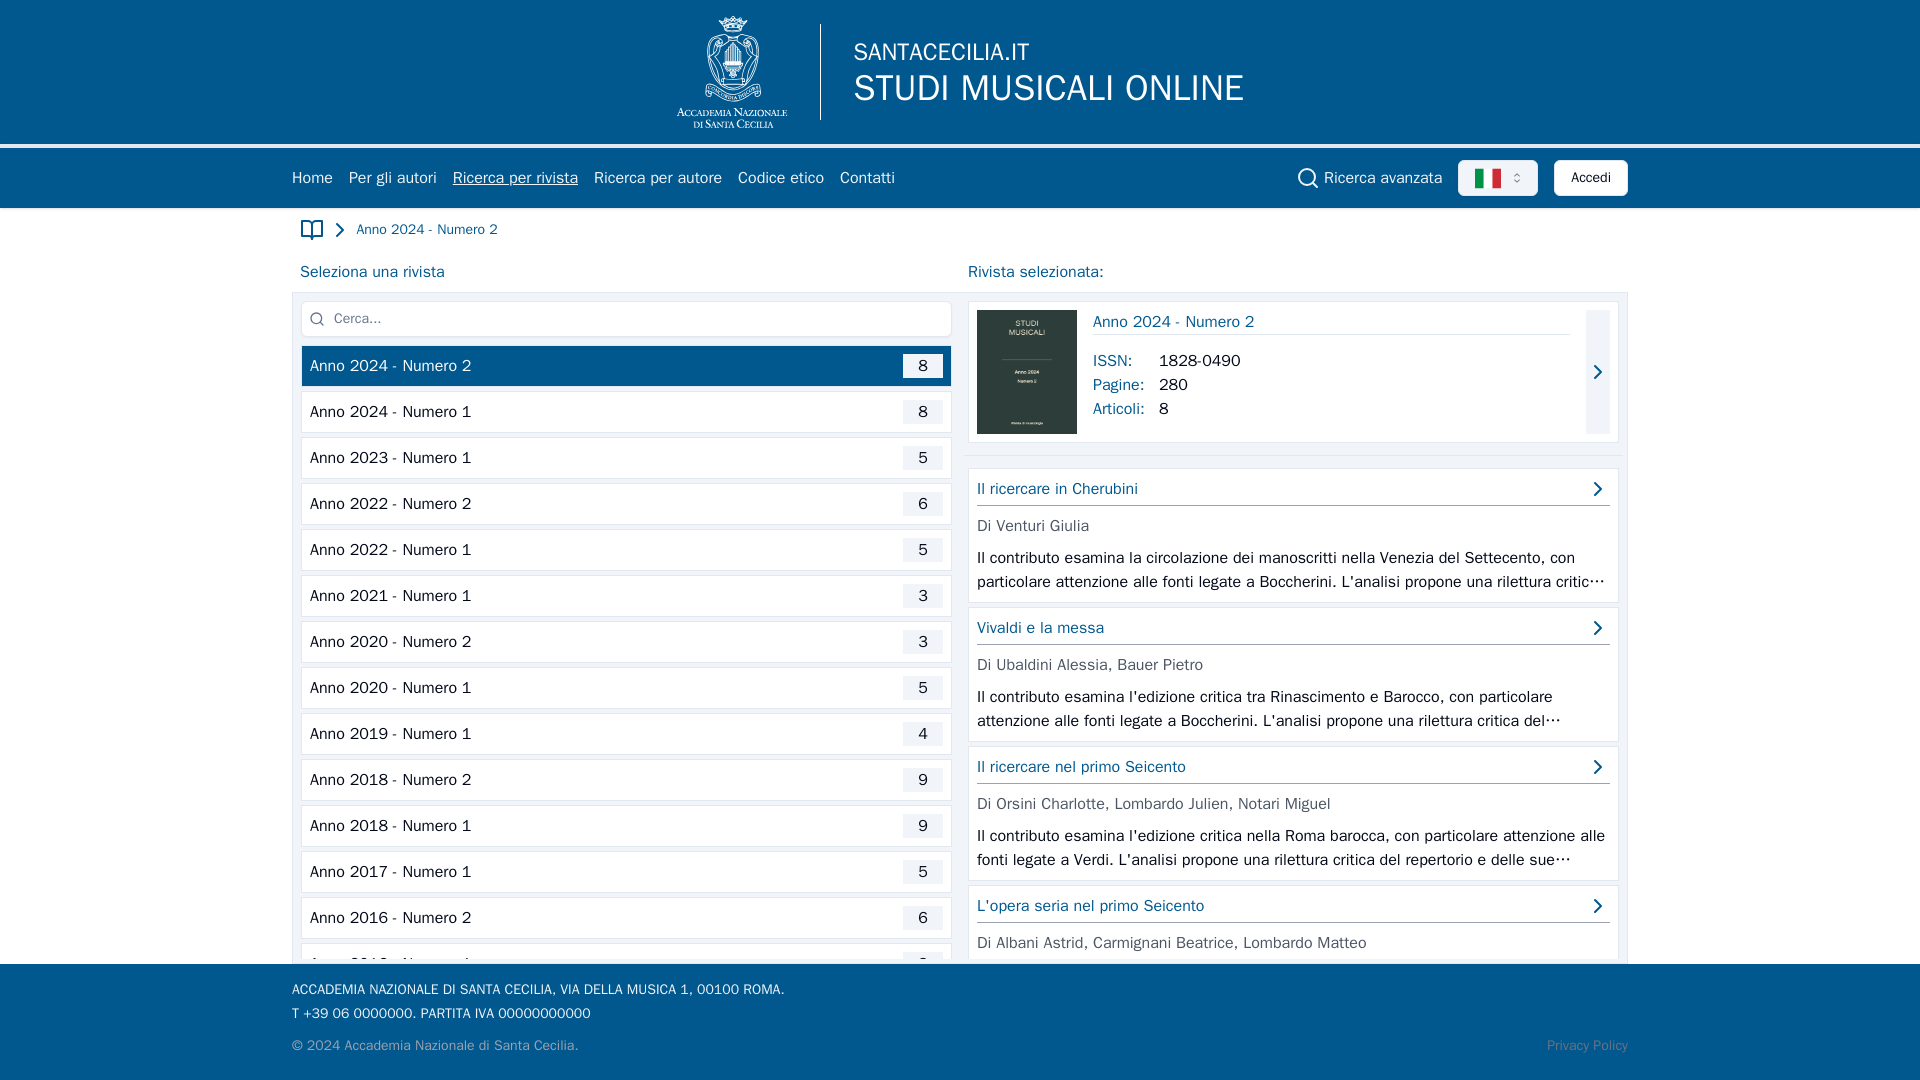Select Anno 2020 - Numero 1 issue
Screen dimensions: 1920x1080
coord(626,688)
